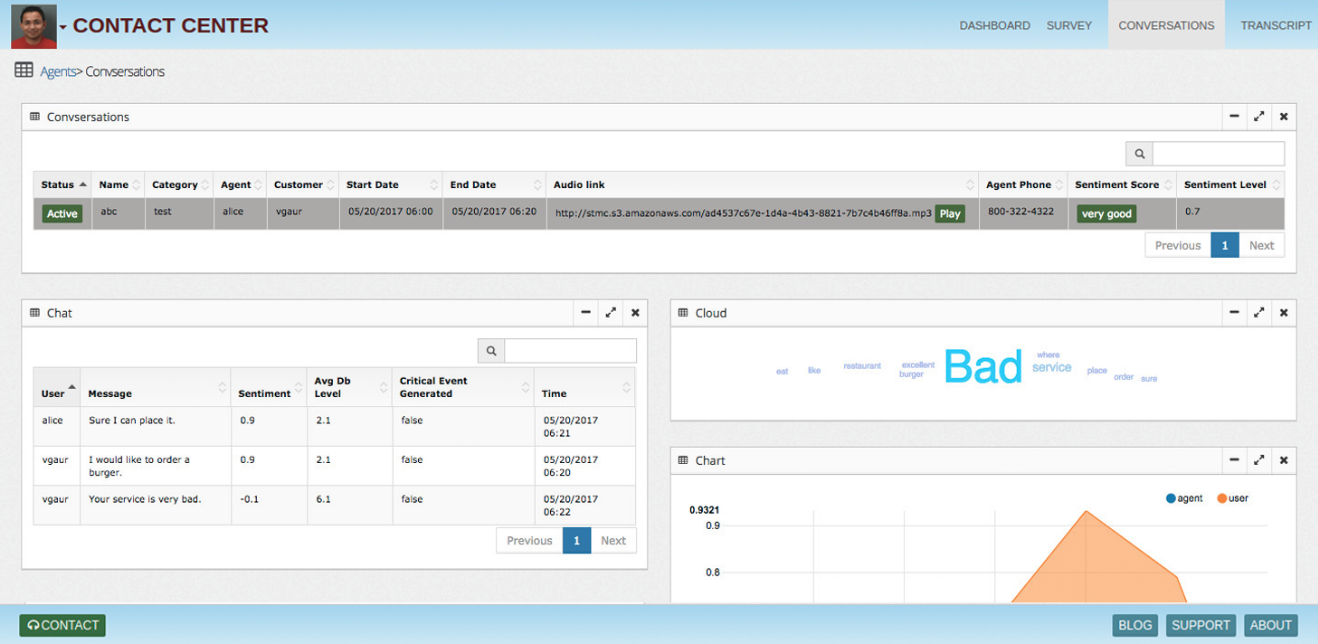The height and width of the screenshot is (644, 1318).
Task: Click the Chat table search magnifier icon
Action: 491,351
